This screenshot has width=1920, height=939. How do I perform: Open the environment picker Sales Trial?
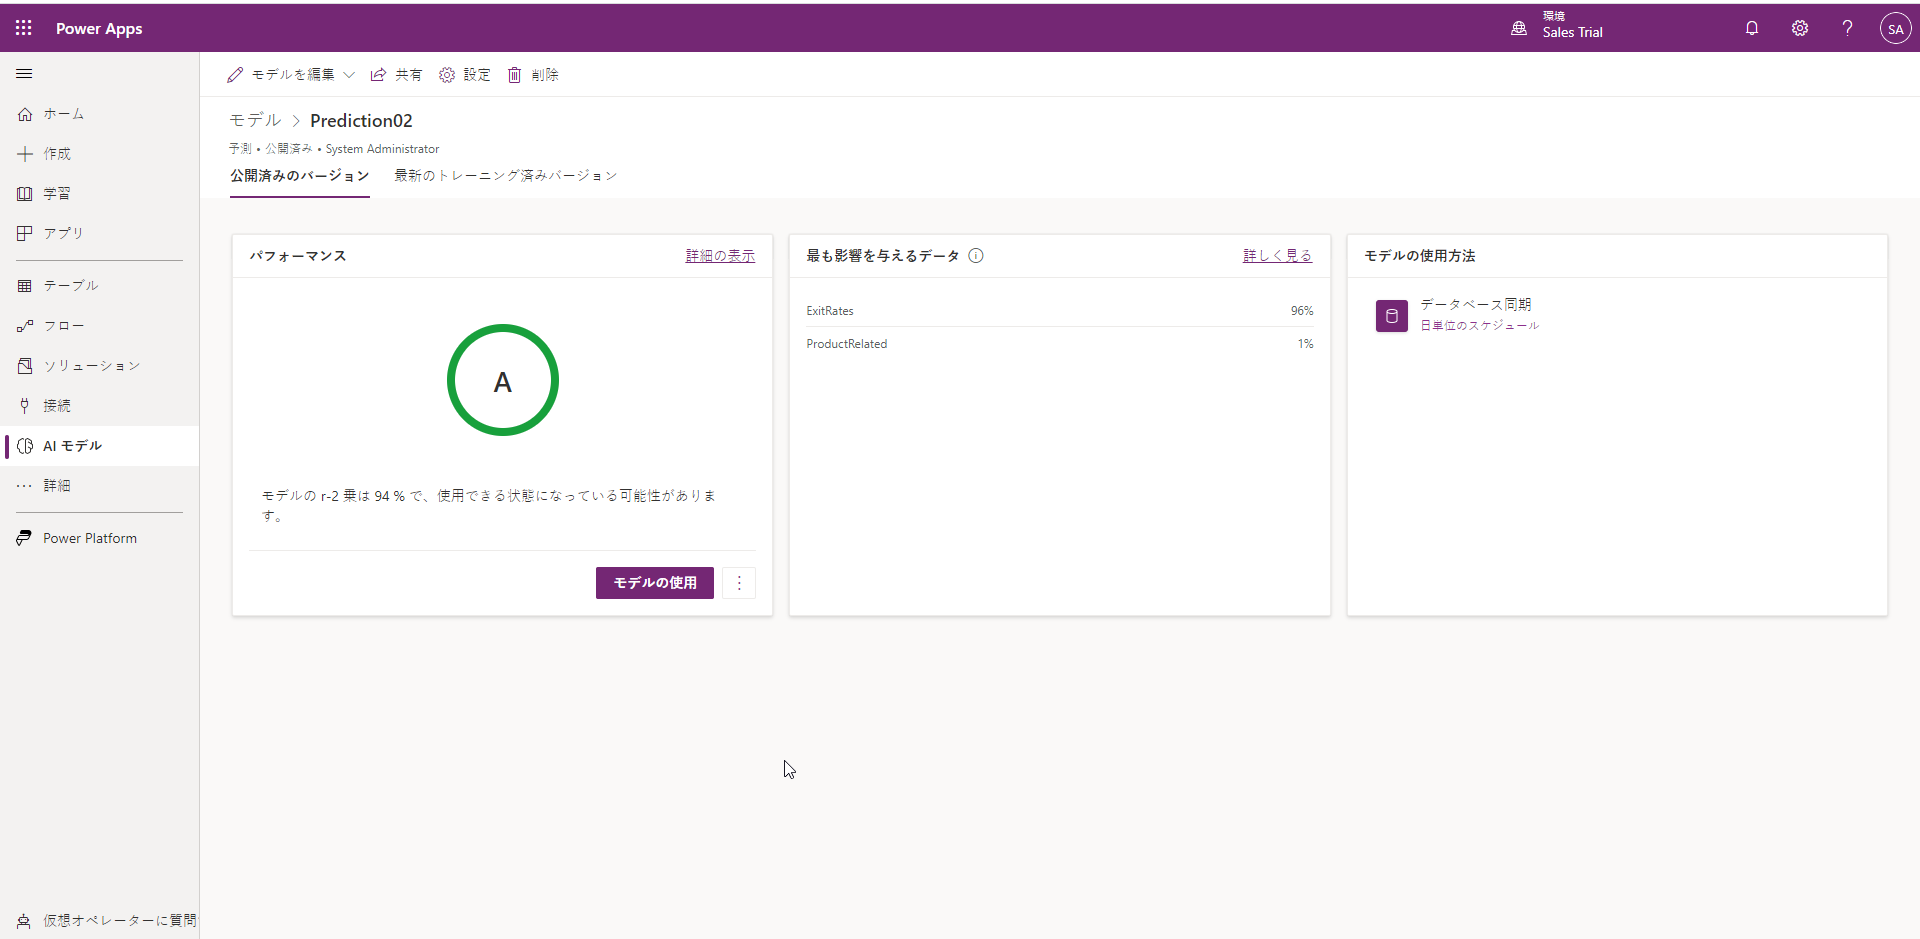click(x=1557, y=28)
